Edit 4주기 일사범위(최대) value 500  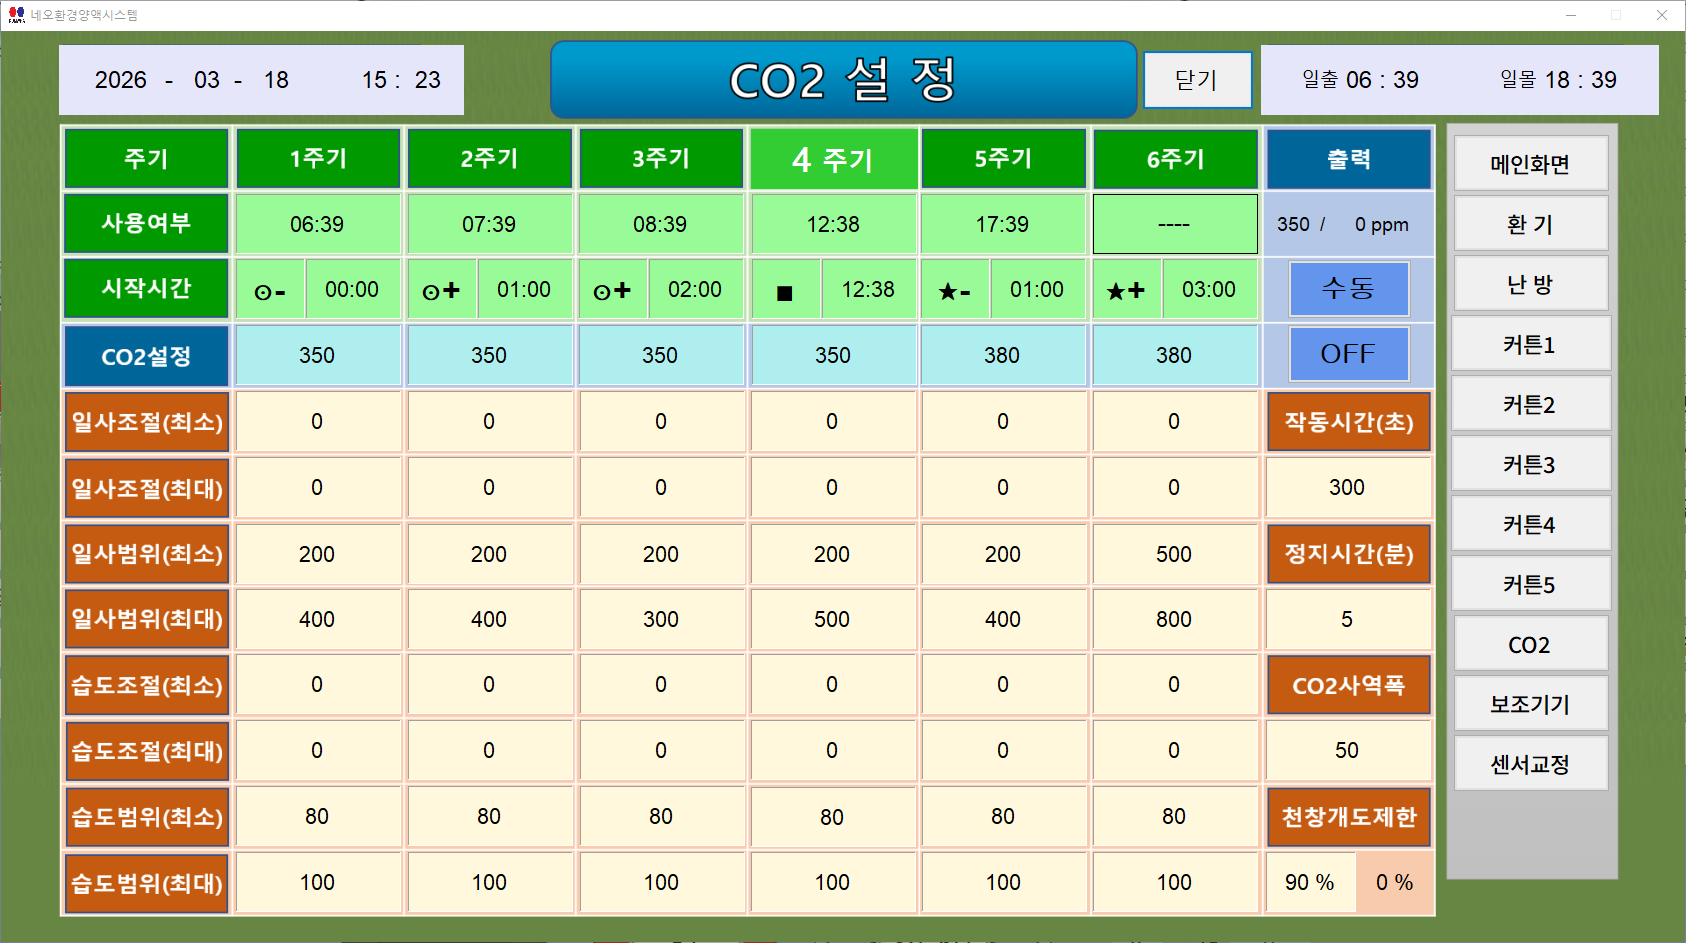(x=832, y=620)
